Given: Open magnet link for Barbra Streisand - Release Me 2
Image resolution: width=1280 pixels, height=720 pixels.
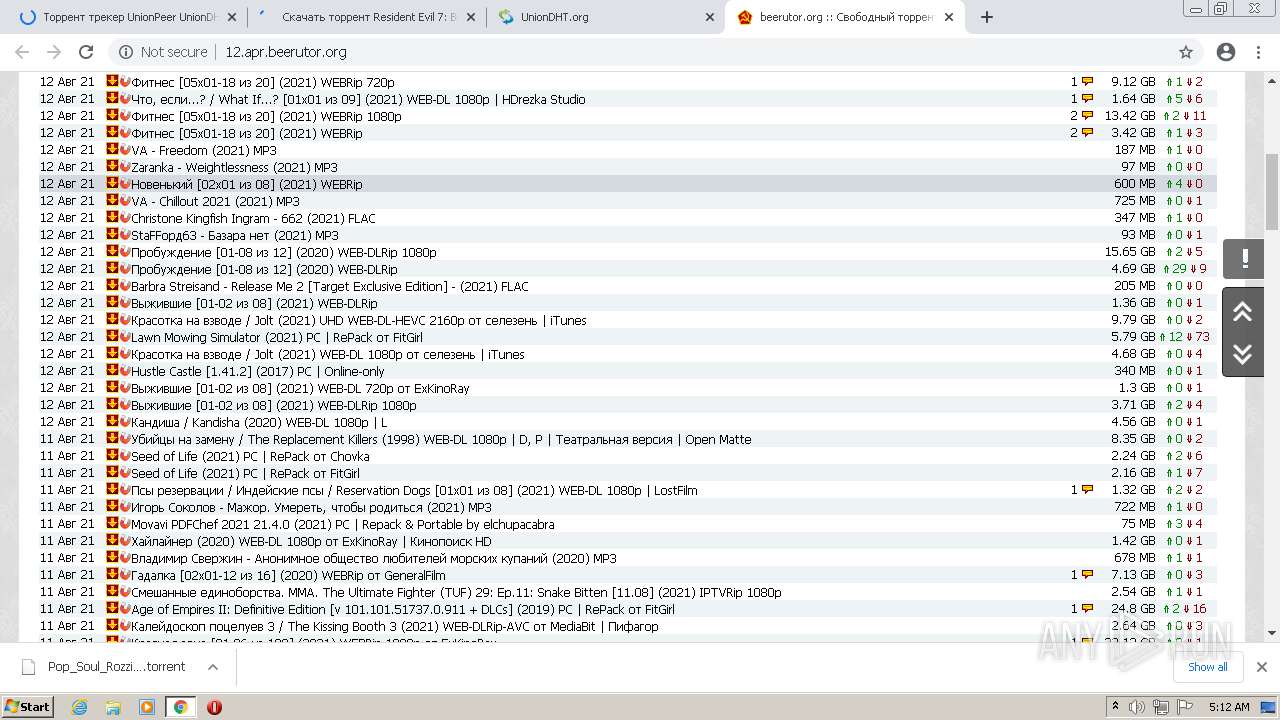Looking at the screenshot, I should click(x=125, y=286).
